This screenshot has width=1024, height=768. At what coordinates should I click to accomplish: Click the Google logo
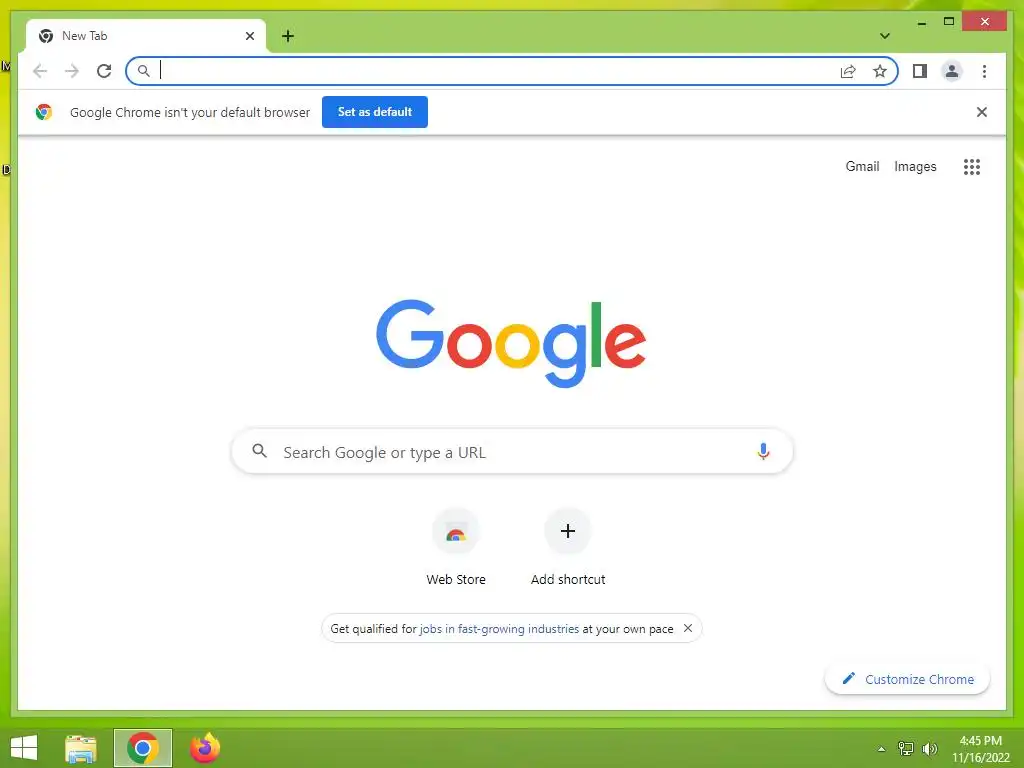click(511, 343)
